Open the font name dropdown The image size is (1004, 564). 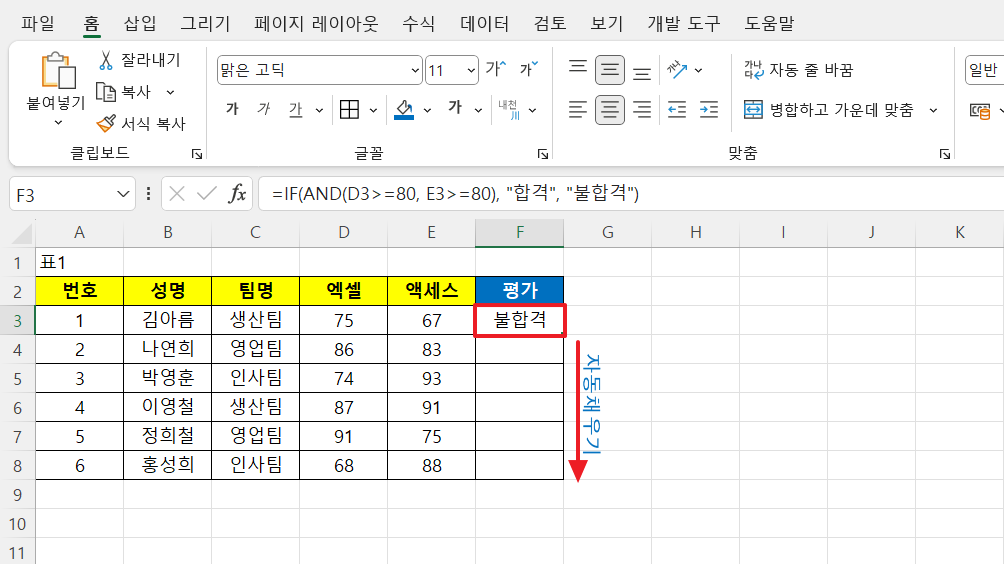pos(415,70)
